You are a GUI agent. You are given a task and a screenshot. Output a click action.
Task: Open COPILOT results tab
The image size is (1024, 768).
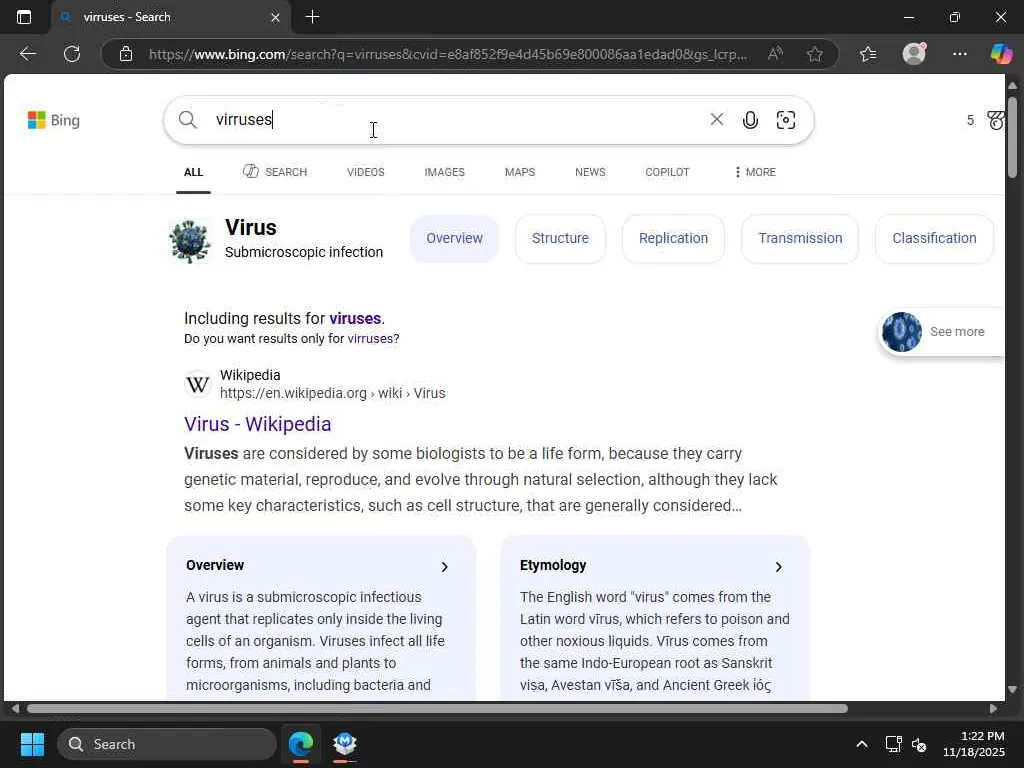click(667, 172)
